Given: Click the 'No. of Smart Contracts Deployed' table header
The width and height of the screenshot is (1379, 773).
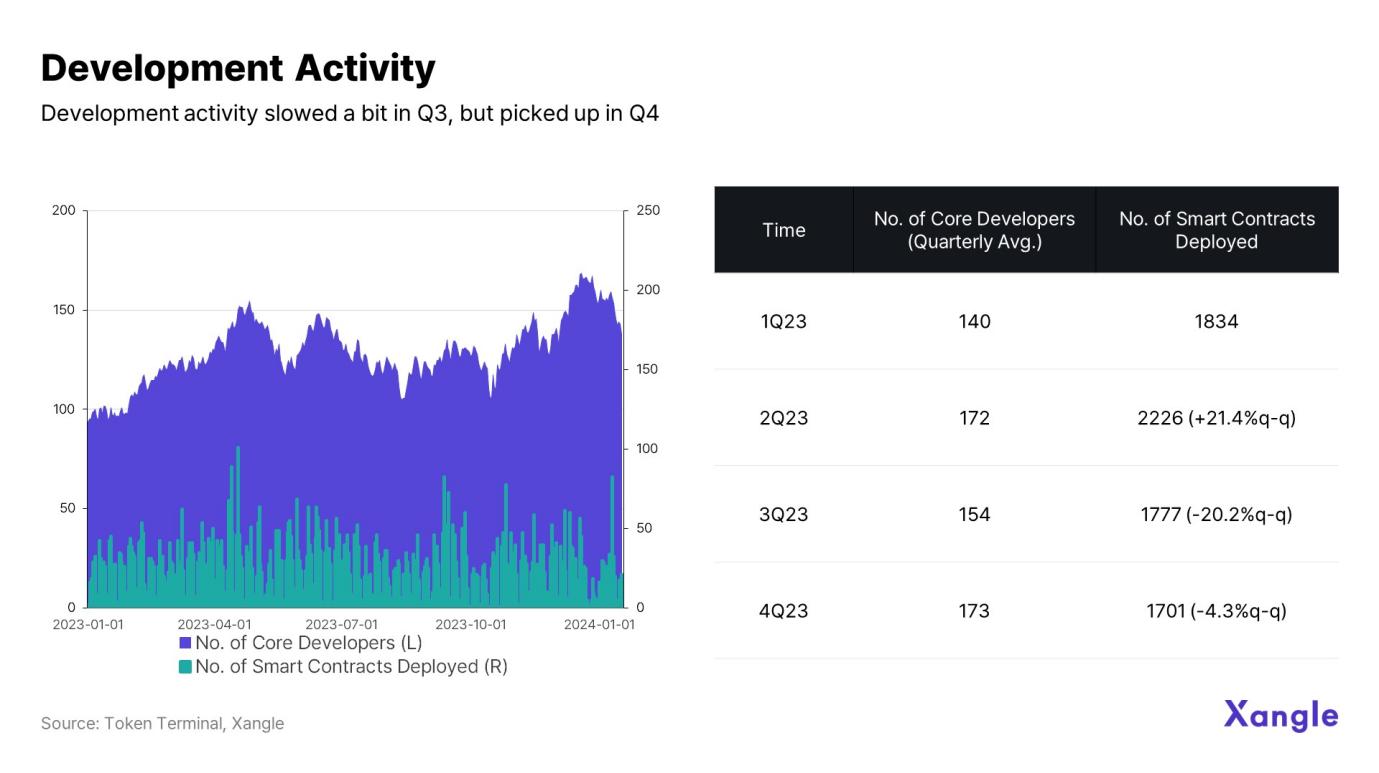Looking at the screenshot, I should [1216, 230].
